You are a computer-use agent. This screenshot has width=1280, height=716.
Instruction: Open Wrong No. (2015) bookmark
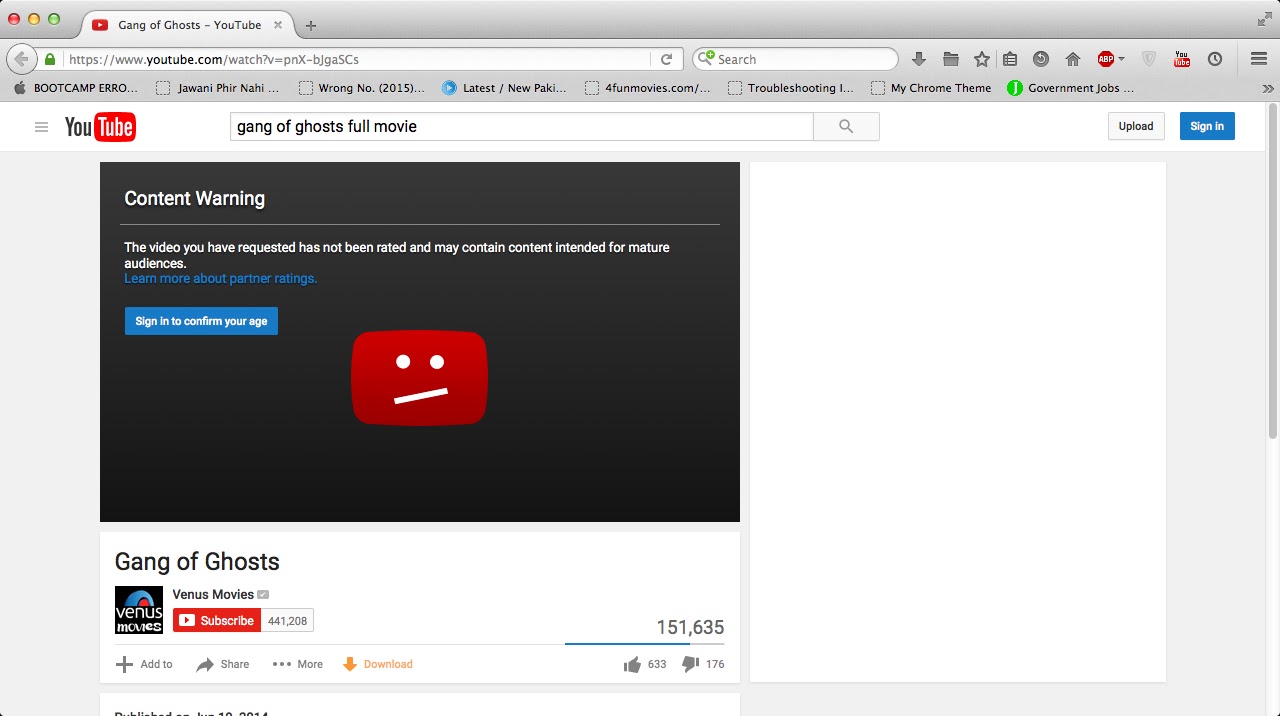(362, 88)
